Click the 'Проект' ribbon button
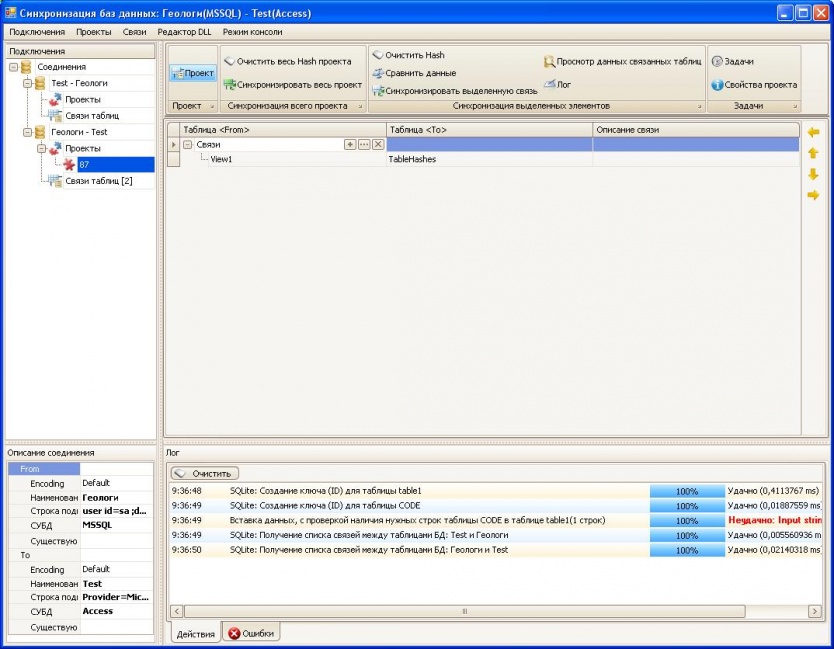 pos(193,73)
